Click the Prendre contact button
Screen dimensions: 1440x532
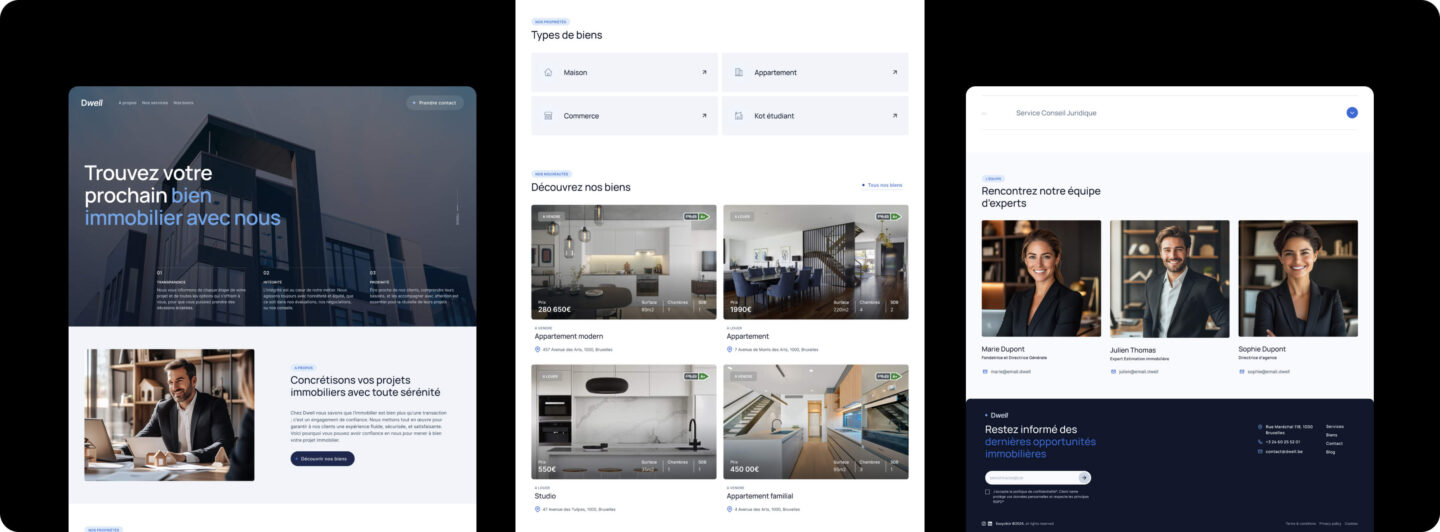(x=435, y=102)
